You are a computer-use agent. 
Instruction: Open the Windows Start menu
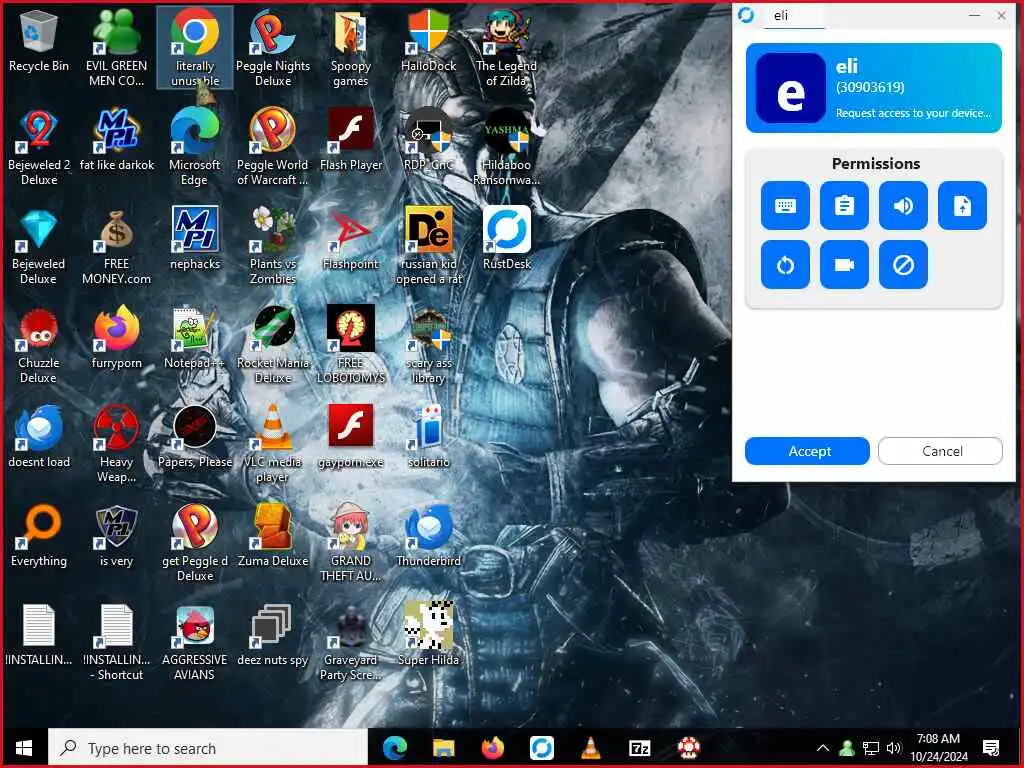[24, 748]
